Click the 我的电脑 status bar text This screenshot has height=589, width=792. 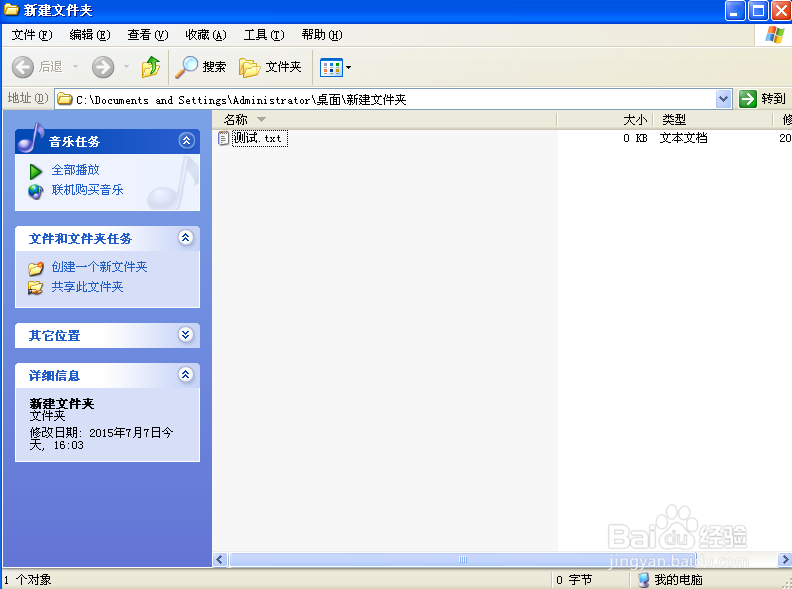(678, 580)
